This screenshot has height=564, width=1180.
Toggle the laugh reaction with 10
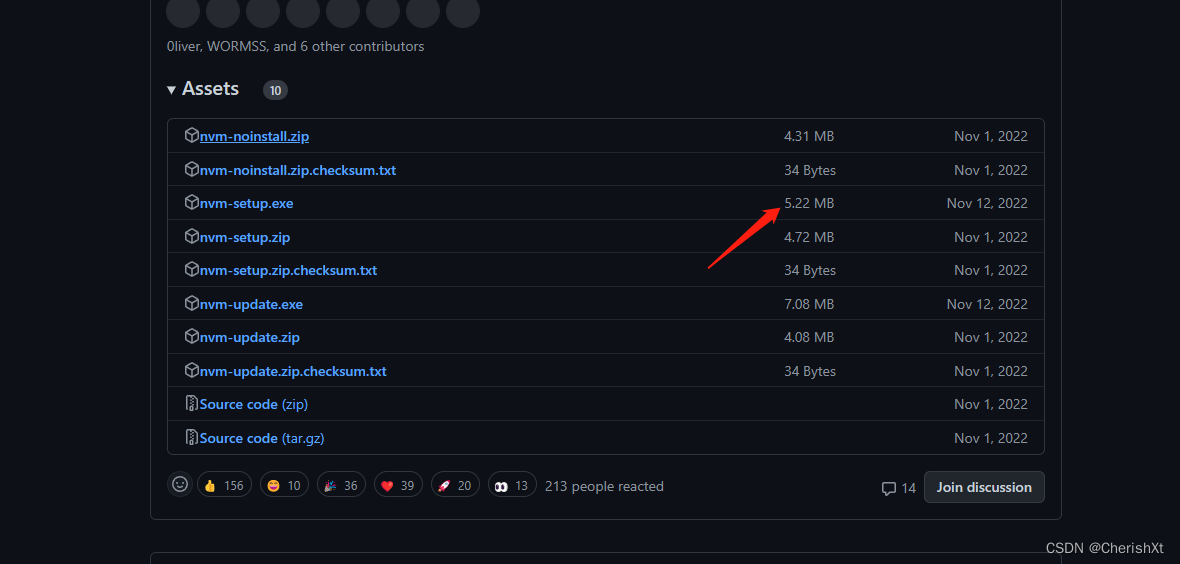coord(284,486)
